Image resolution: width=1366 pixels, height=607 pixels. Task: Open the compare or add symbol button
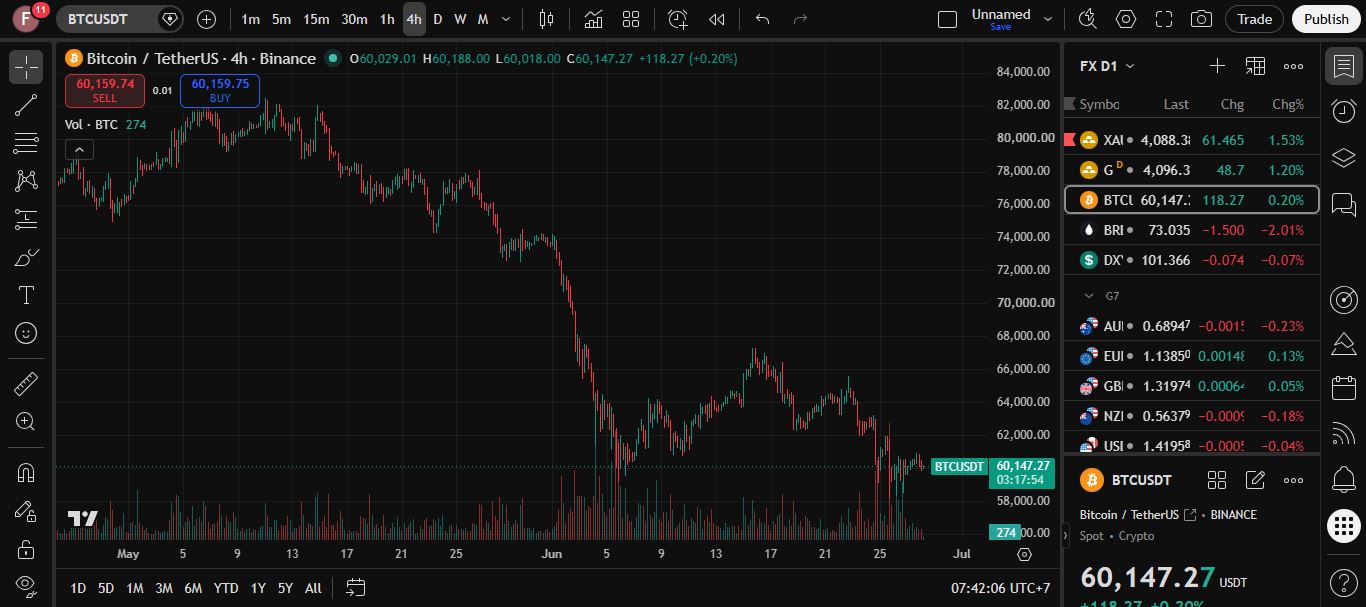(x=206, y=19)
